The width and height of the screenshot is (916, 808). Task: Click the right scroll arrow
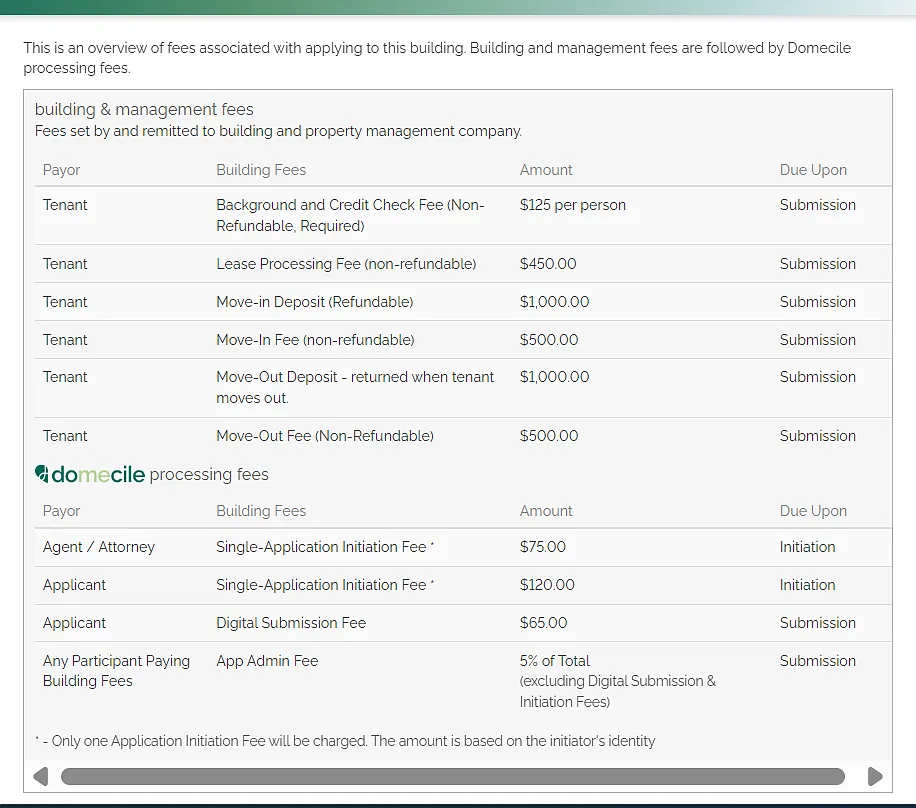[x=875, y=776]
